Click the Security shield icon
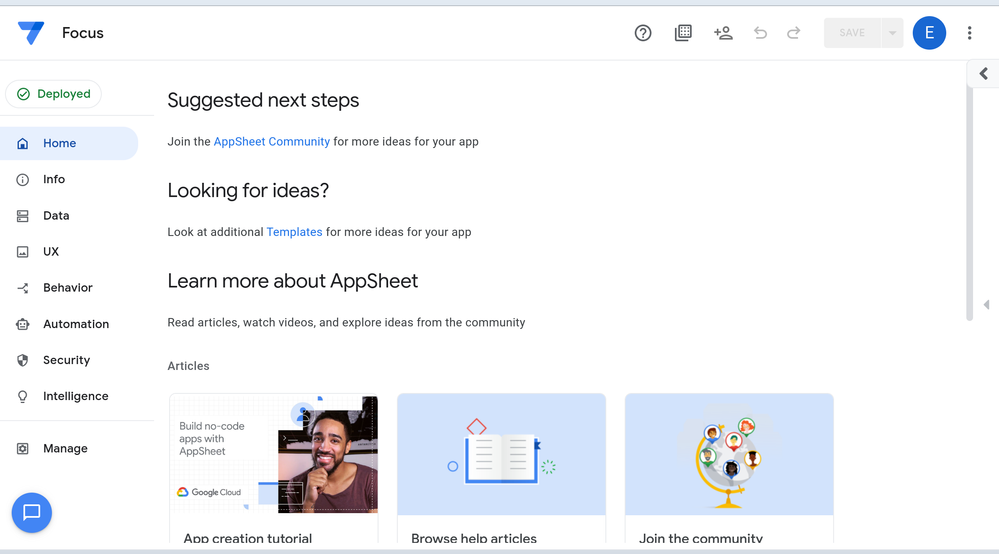This screenshot has width=999, height=554. click(x=23, y=360)
